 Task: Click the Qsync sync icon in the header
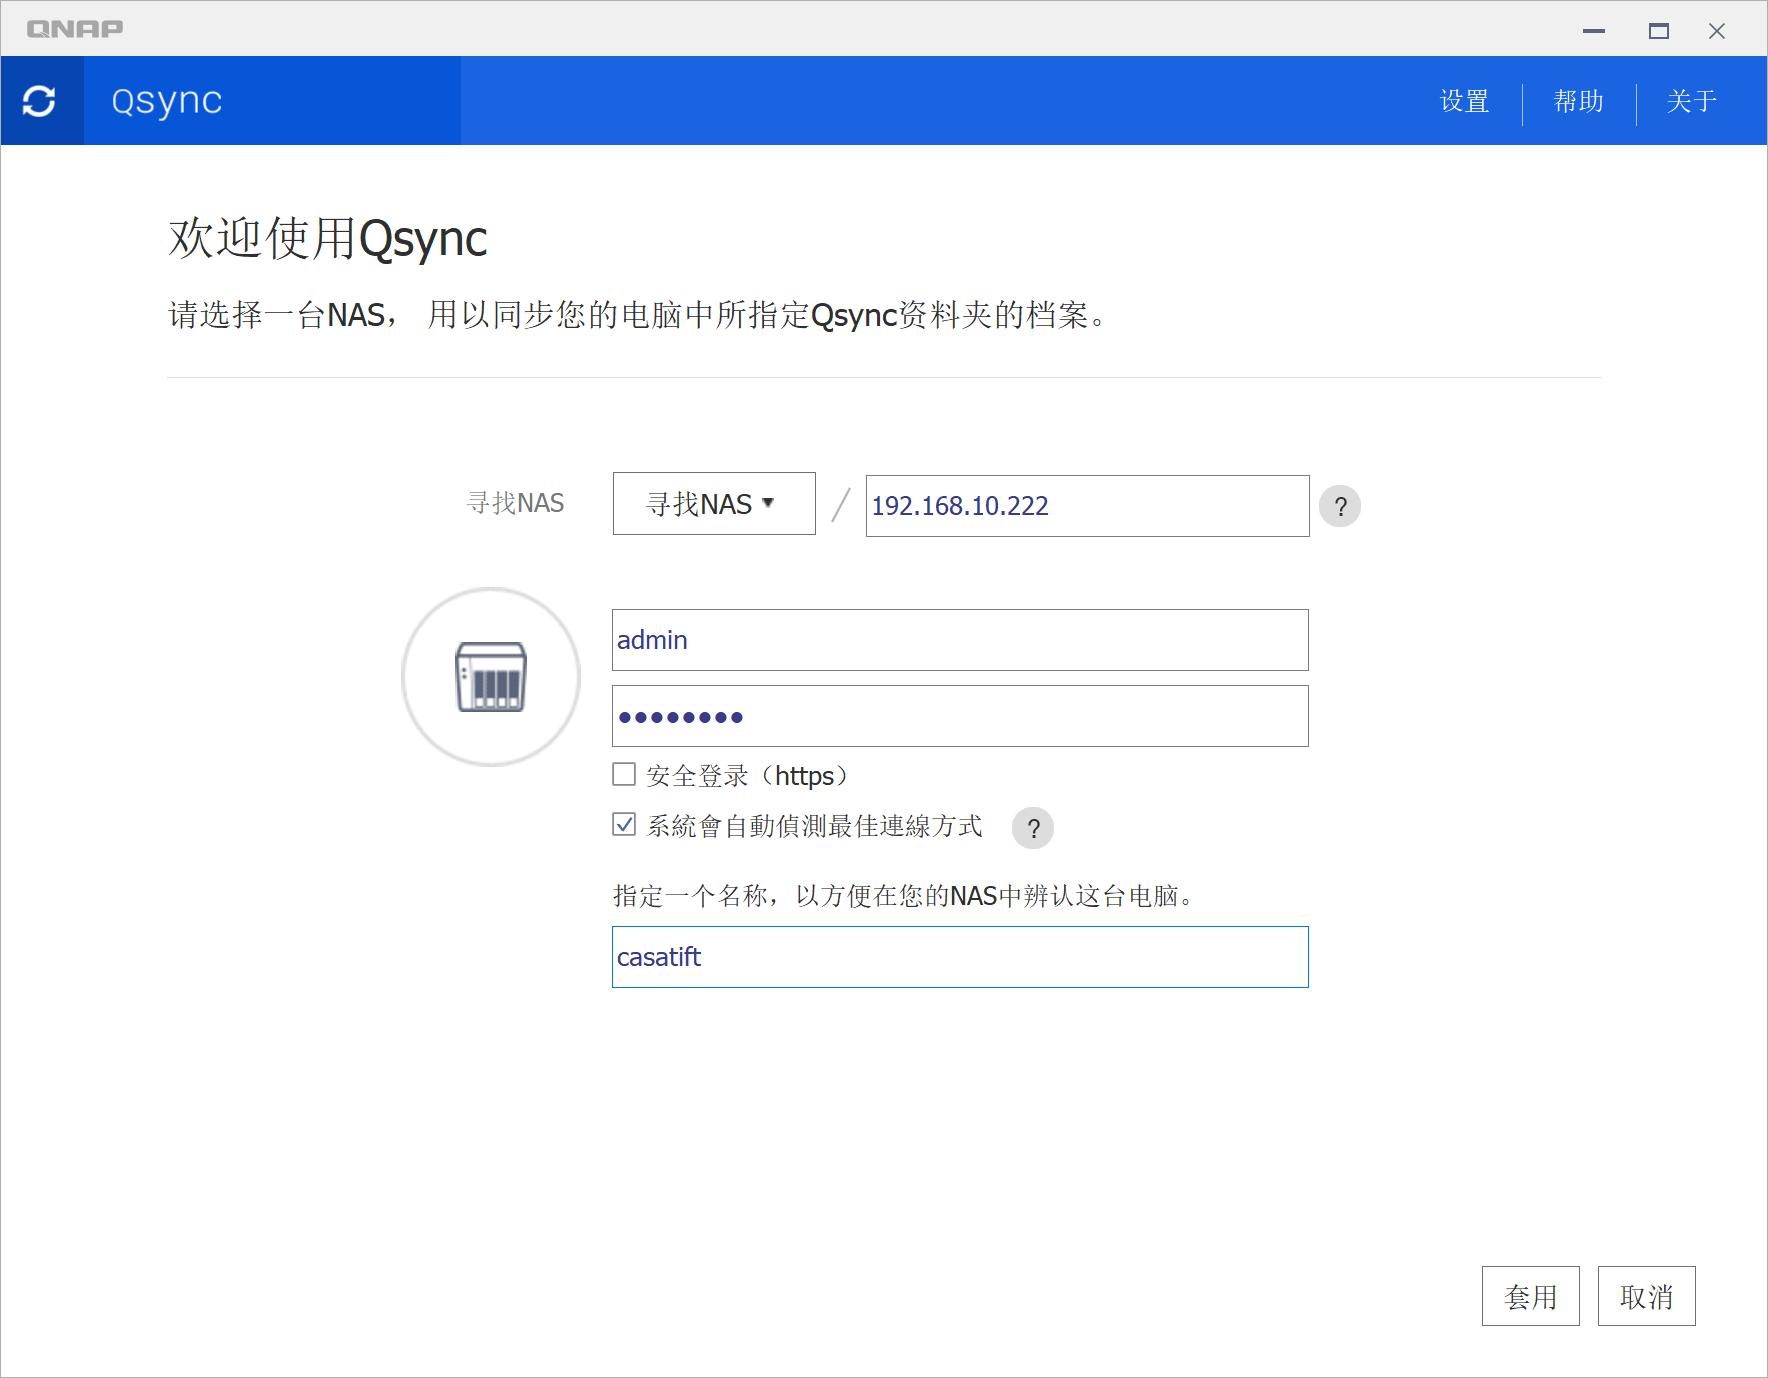[41, 100]
